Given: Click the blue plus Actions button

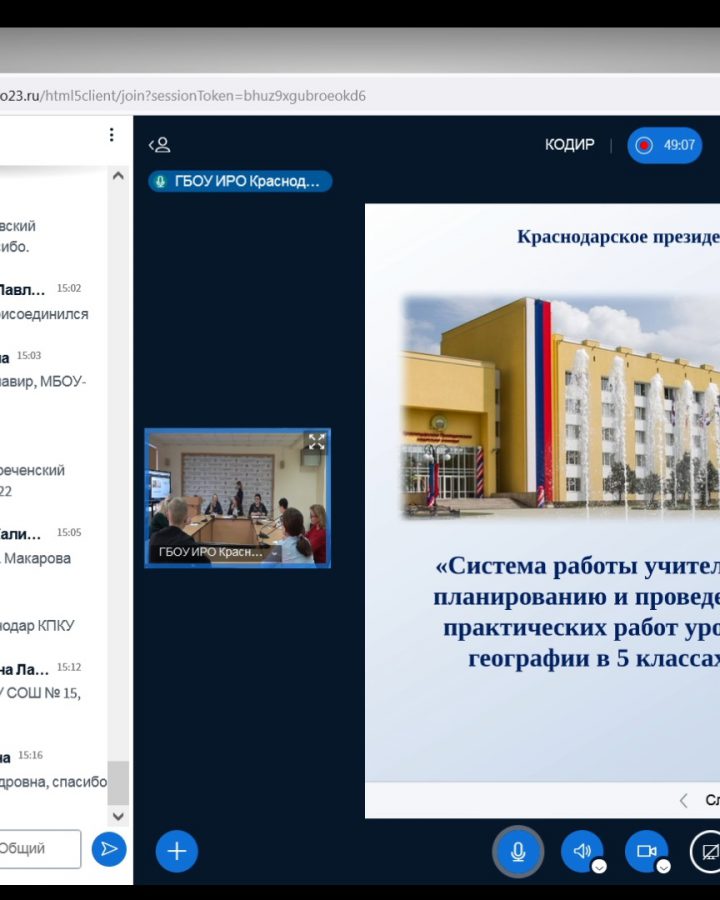Looking at the screenshot, I should coord(176,851).
